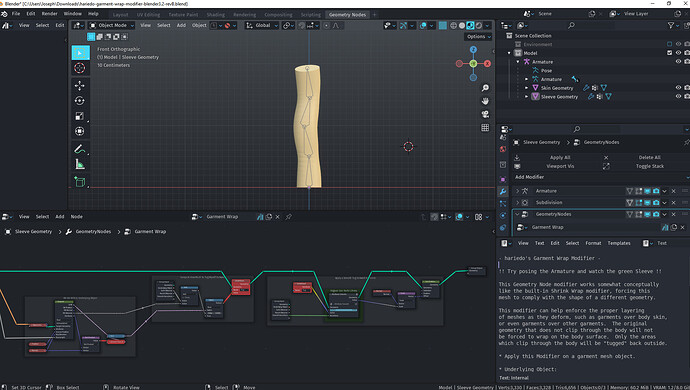Collapse the Model collection in Outliner
Viewport: 690px width, 390px height.
point(509,53)
